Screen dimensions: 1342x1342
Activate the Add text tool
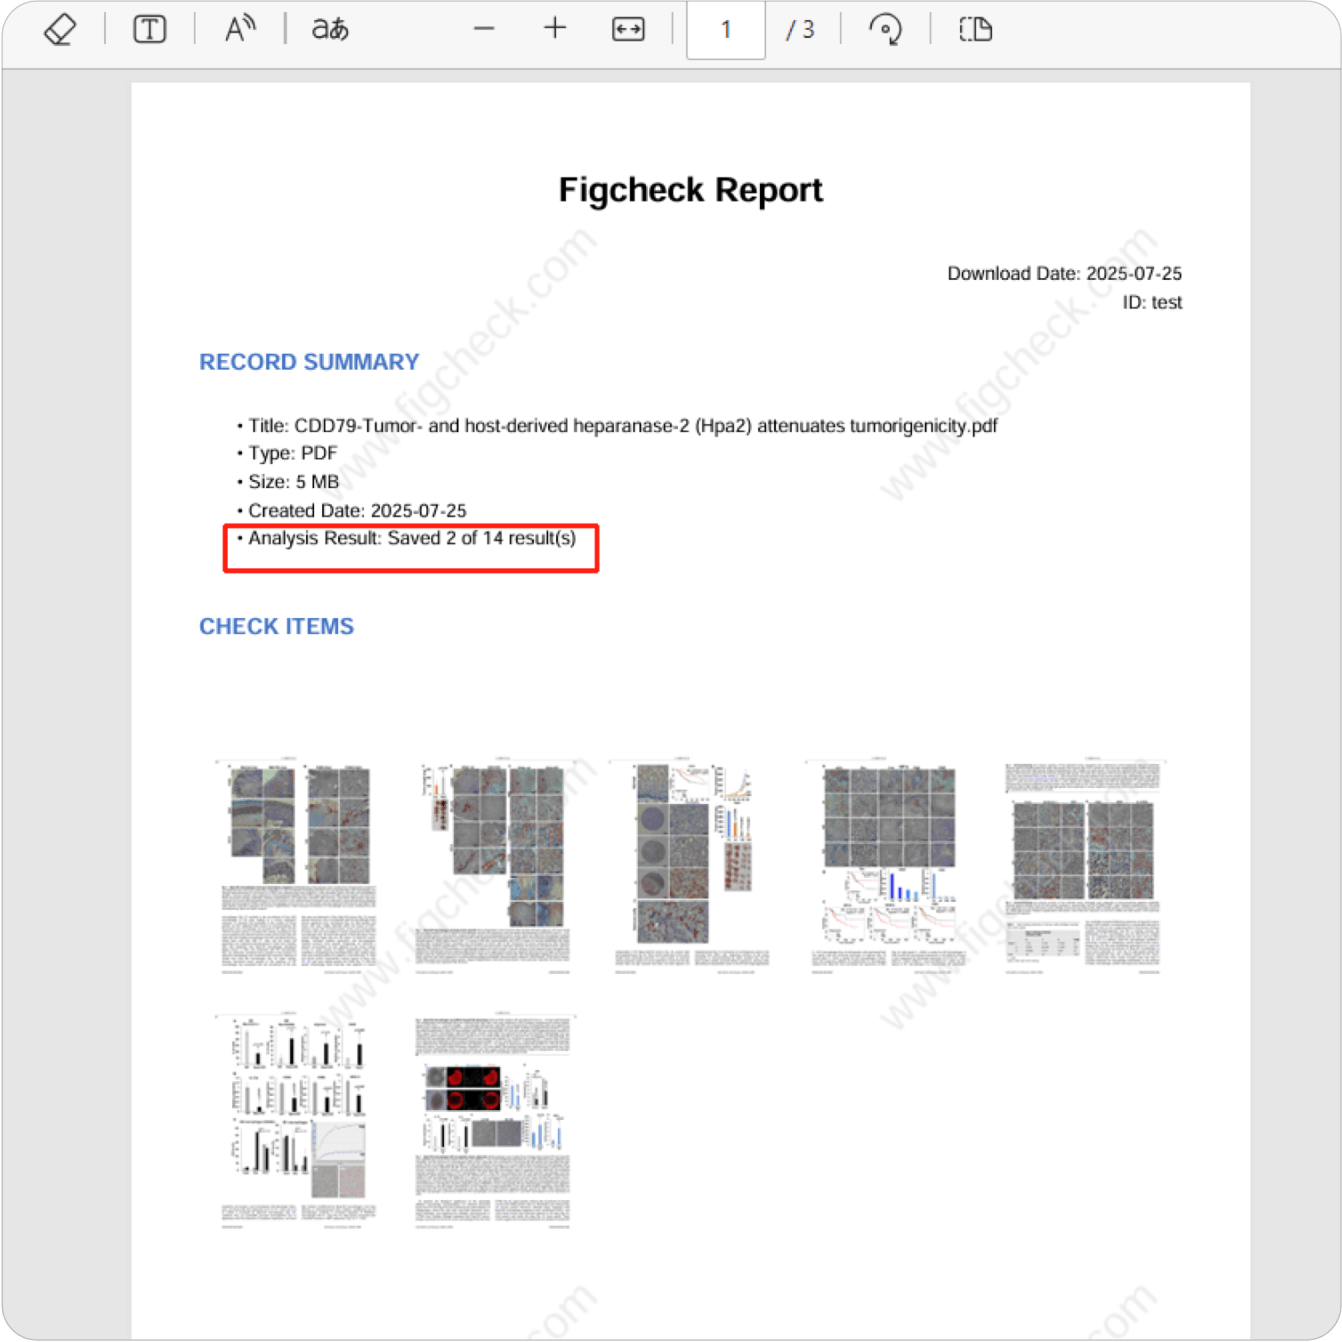pyautogui.click(x=149, y=29)
